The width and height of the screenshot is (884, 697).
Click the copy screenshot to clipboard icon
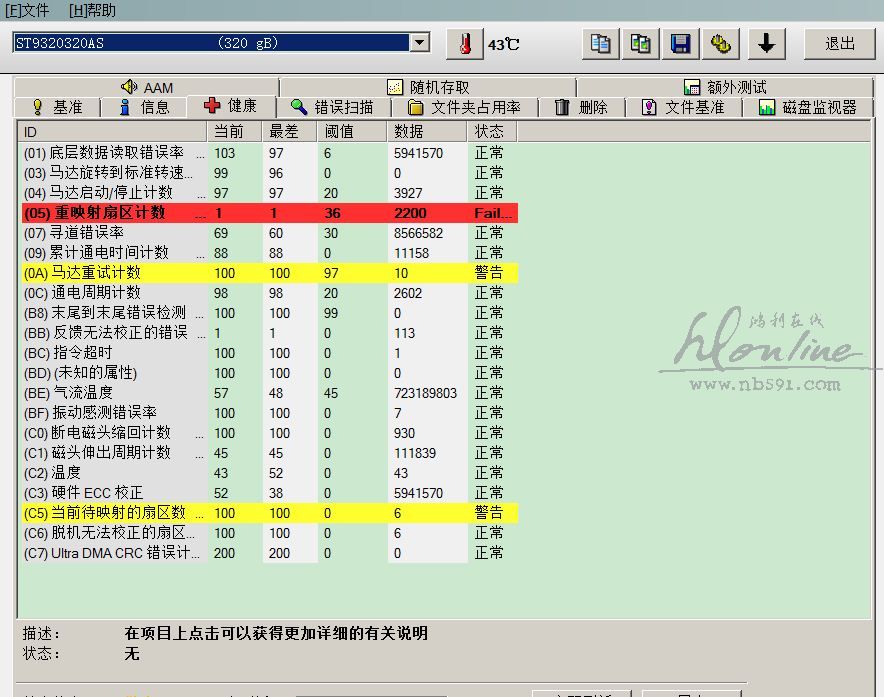point(640,44)
